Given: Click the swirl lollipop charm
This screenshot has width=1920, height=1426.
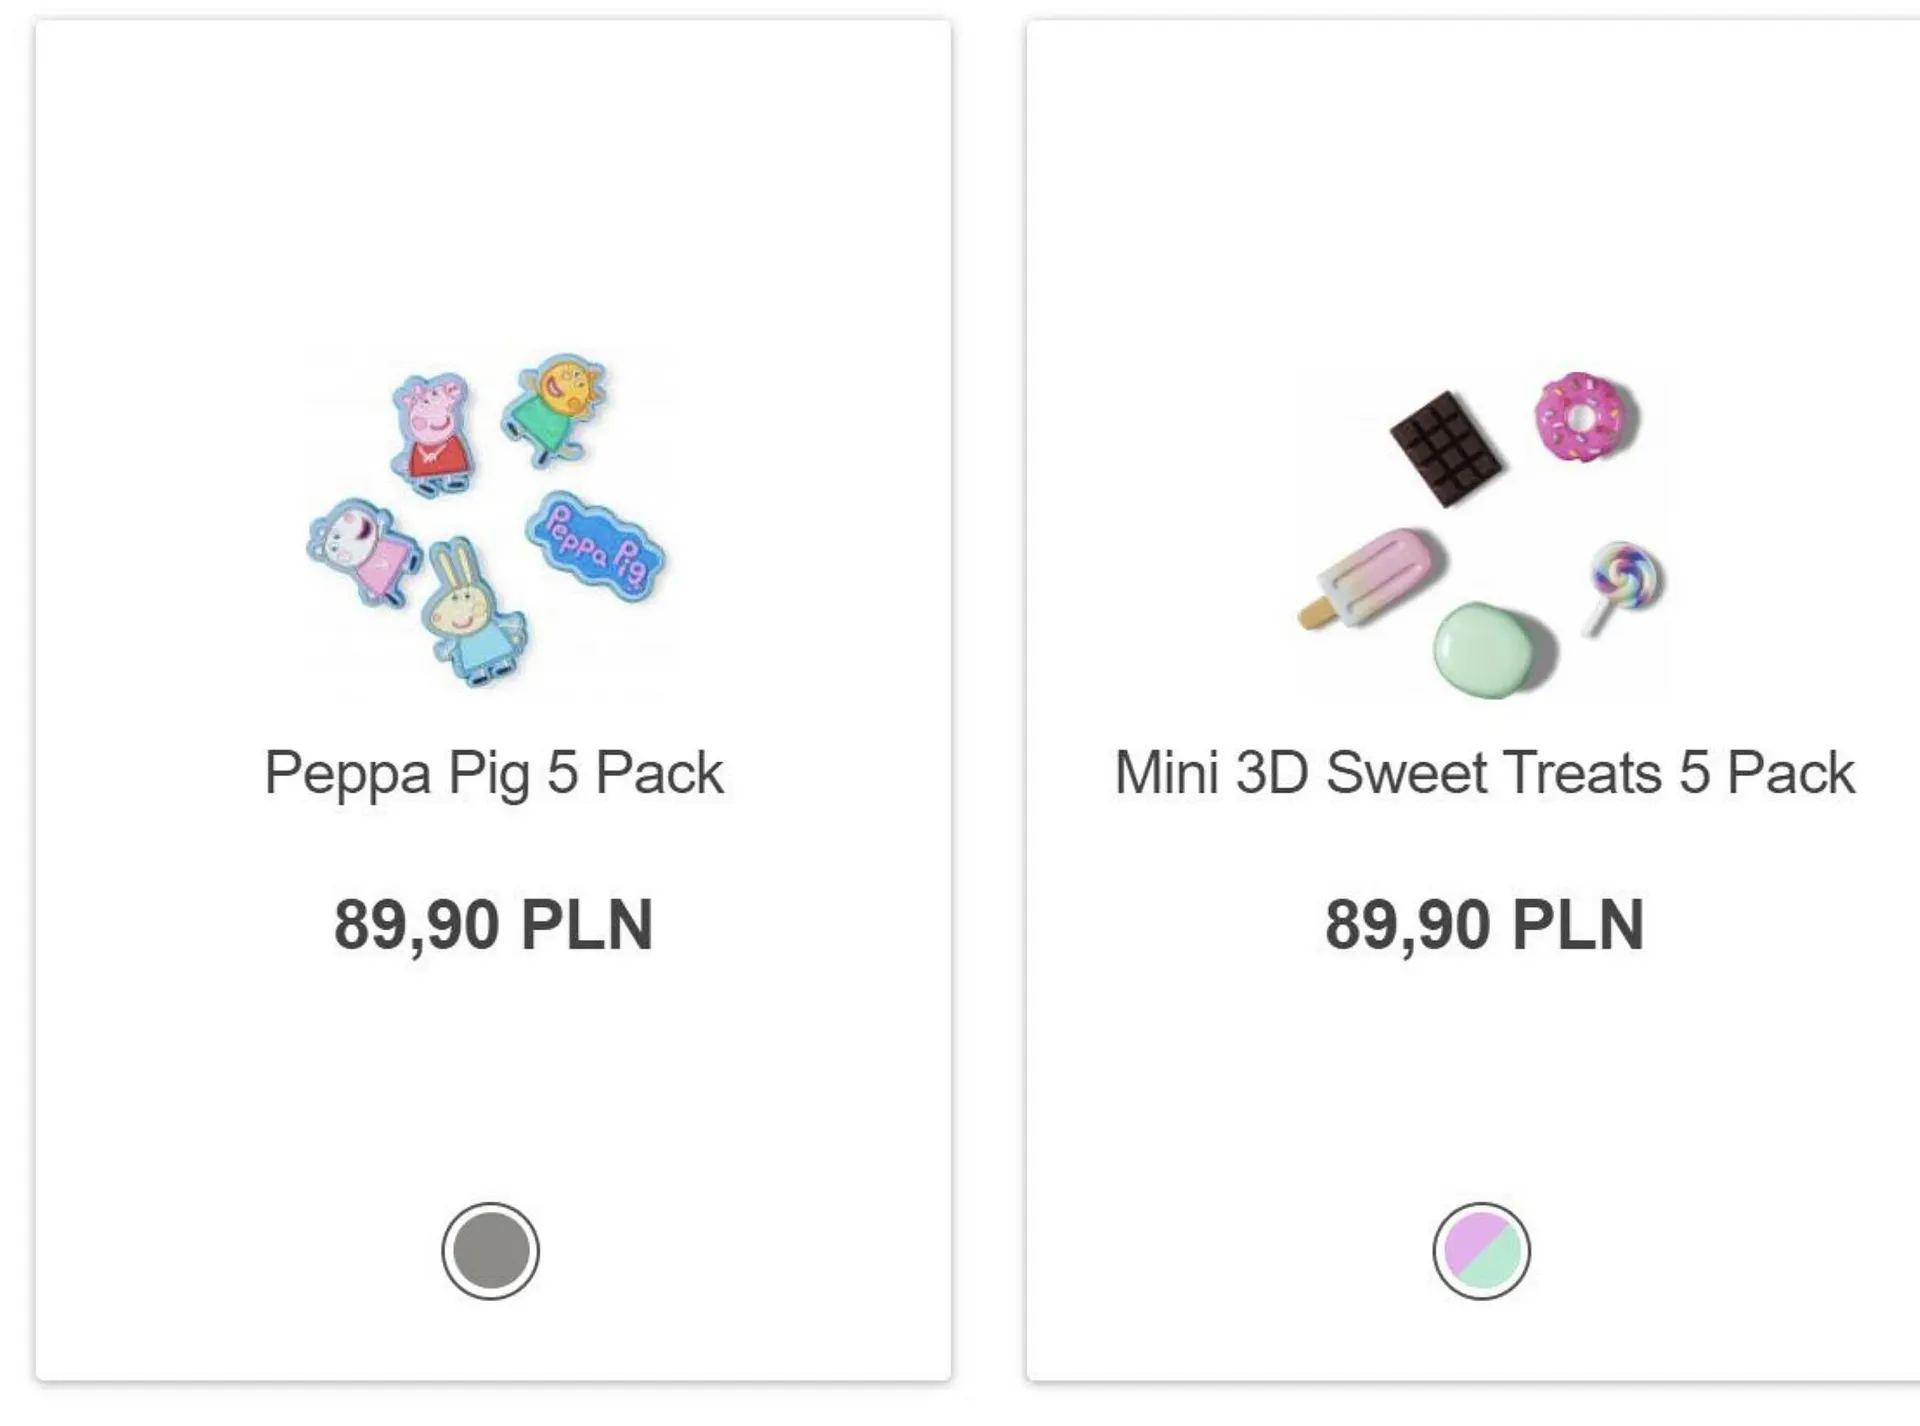Looking at the screenshot, I should click(x=1622, y=582).
